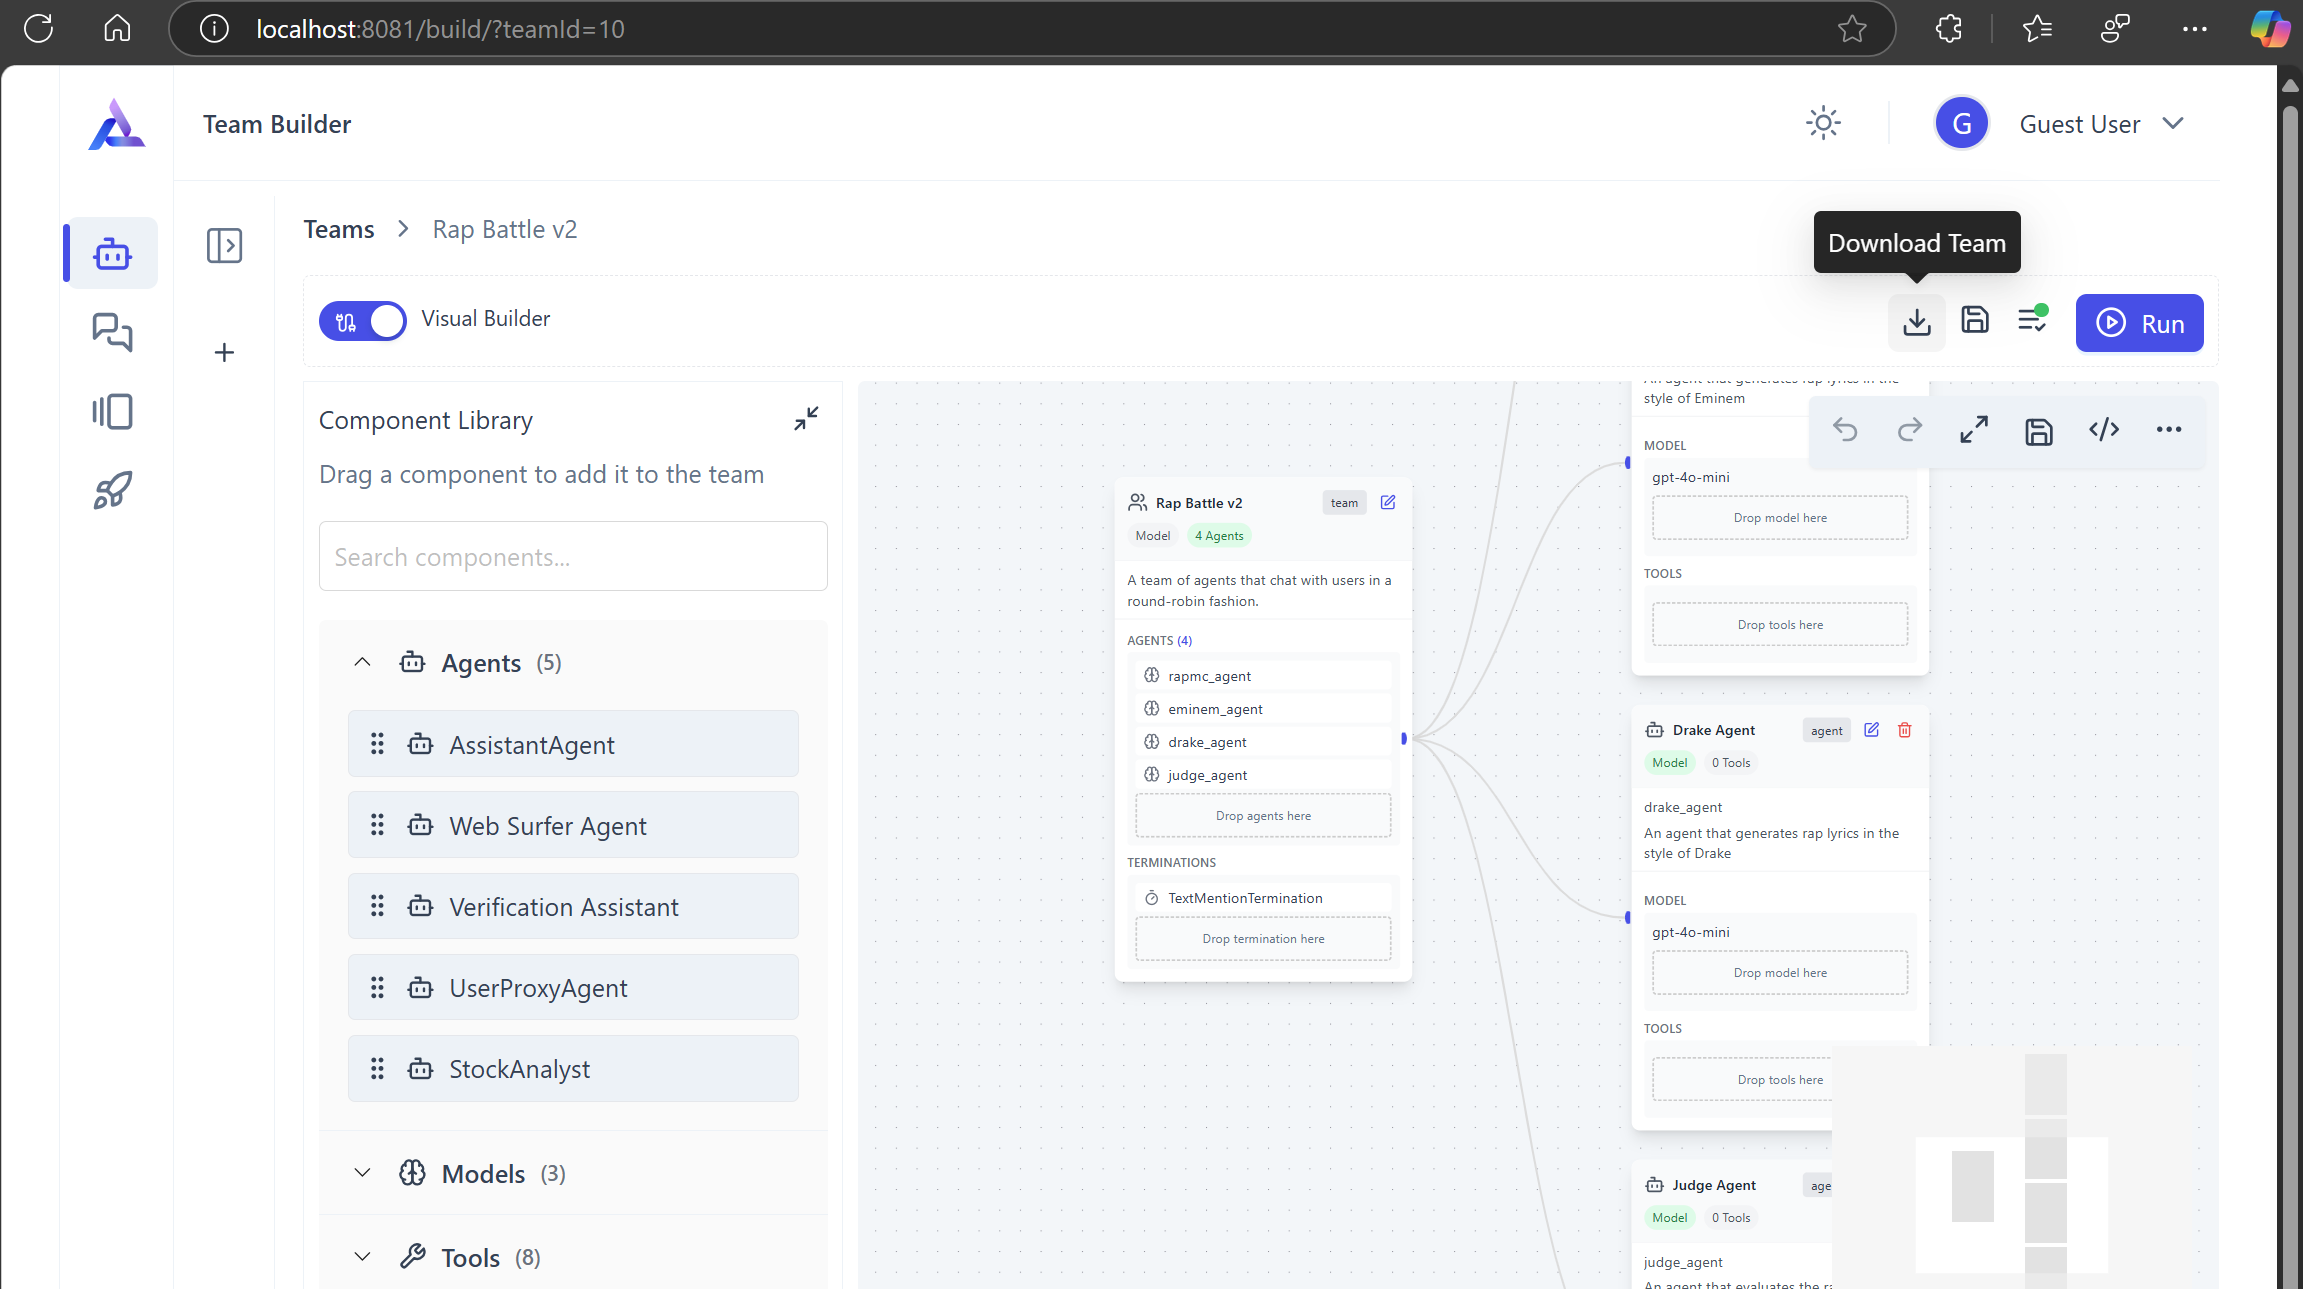Go to browser home page
2303x1289 pixels.
117,28
